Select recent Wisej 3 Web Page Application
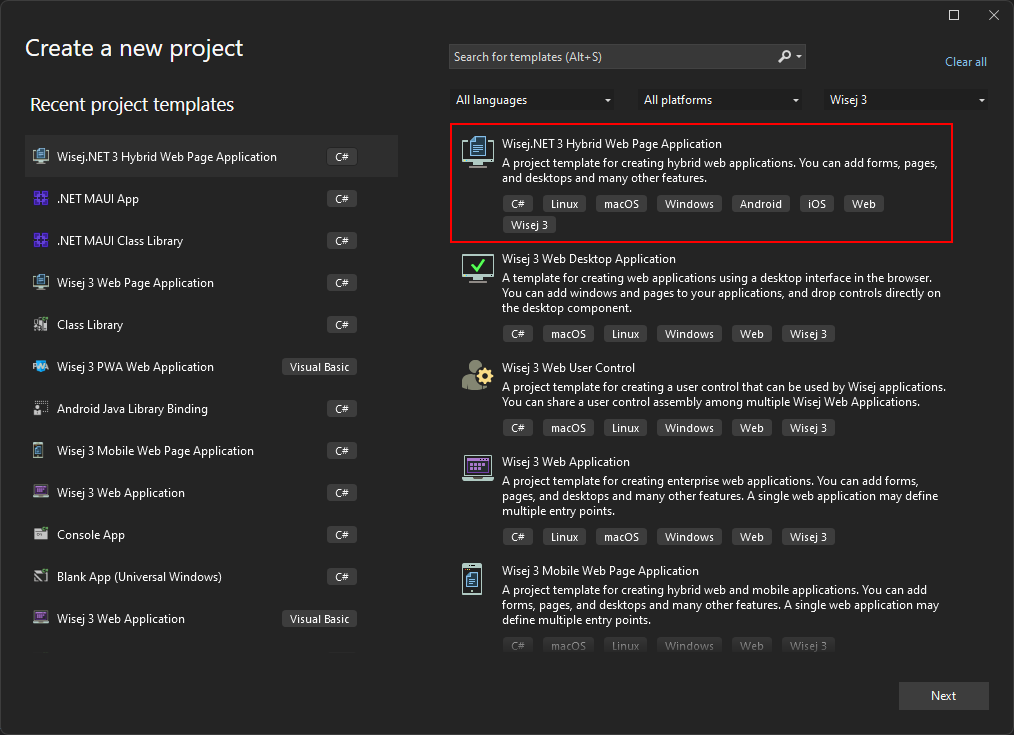This screenshot has height=735, width=1014. pyautogui.click(x=211, y=282)
